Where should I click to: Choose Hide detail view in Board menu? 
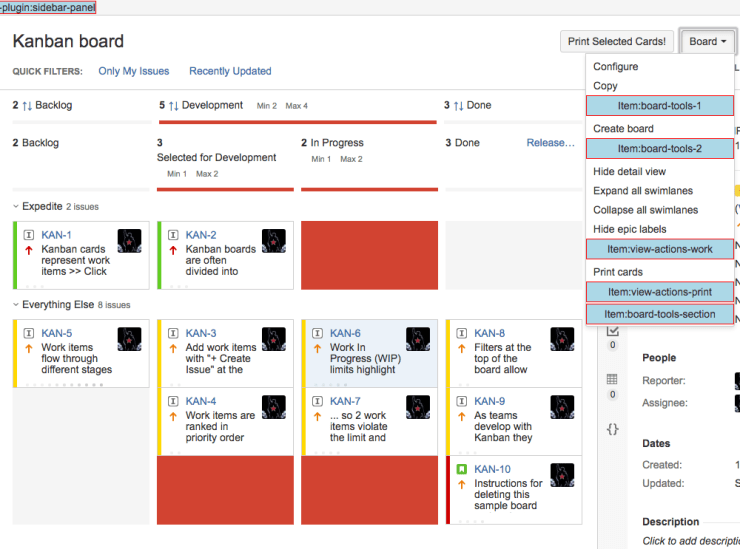(x=629, y=172)
